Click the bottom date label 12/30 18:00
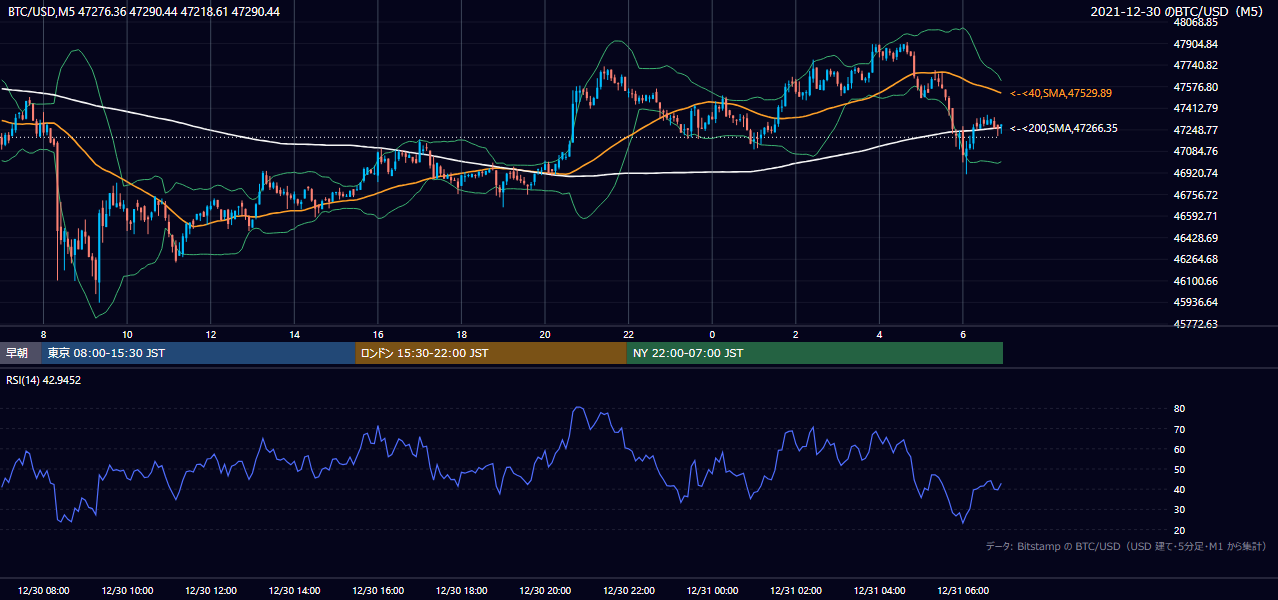This screenshot has width=1278, height=600. 462,591
